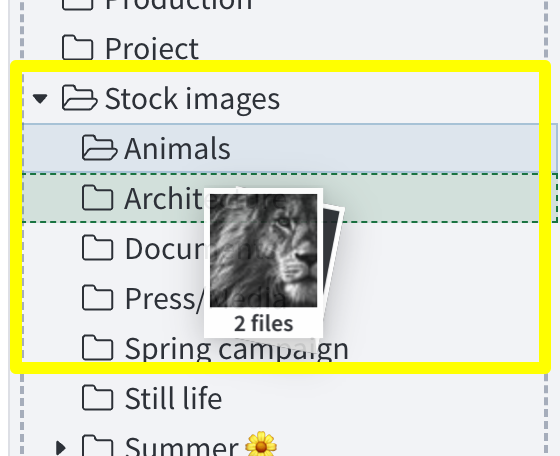Click the Still life folder icon

98,397
